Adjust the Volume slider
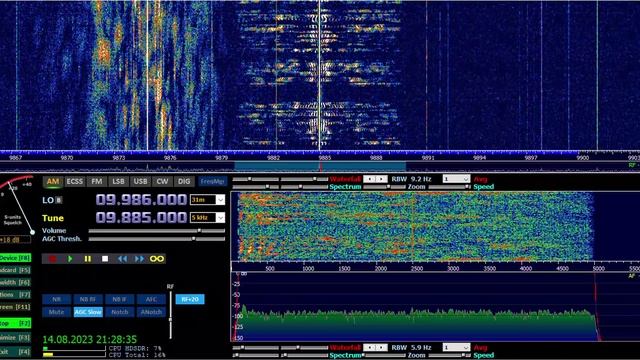The image size is (640, 360). pyautogui.click(x=157, y=231)
